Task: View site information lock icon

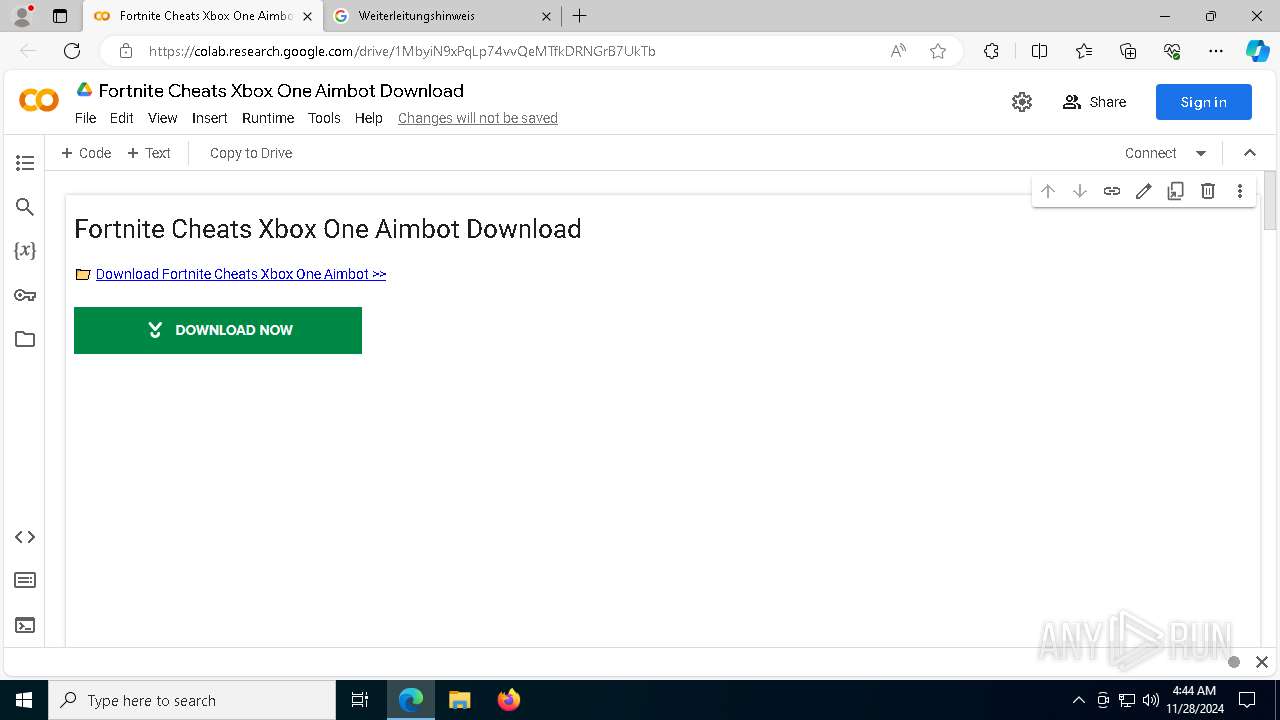Action: click(125, 51)
